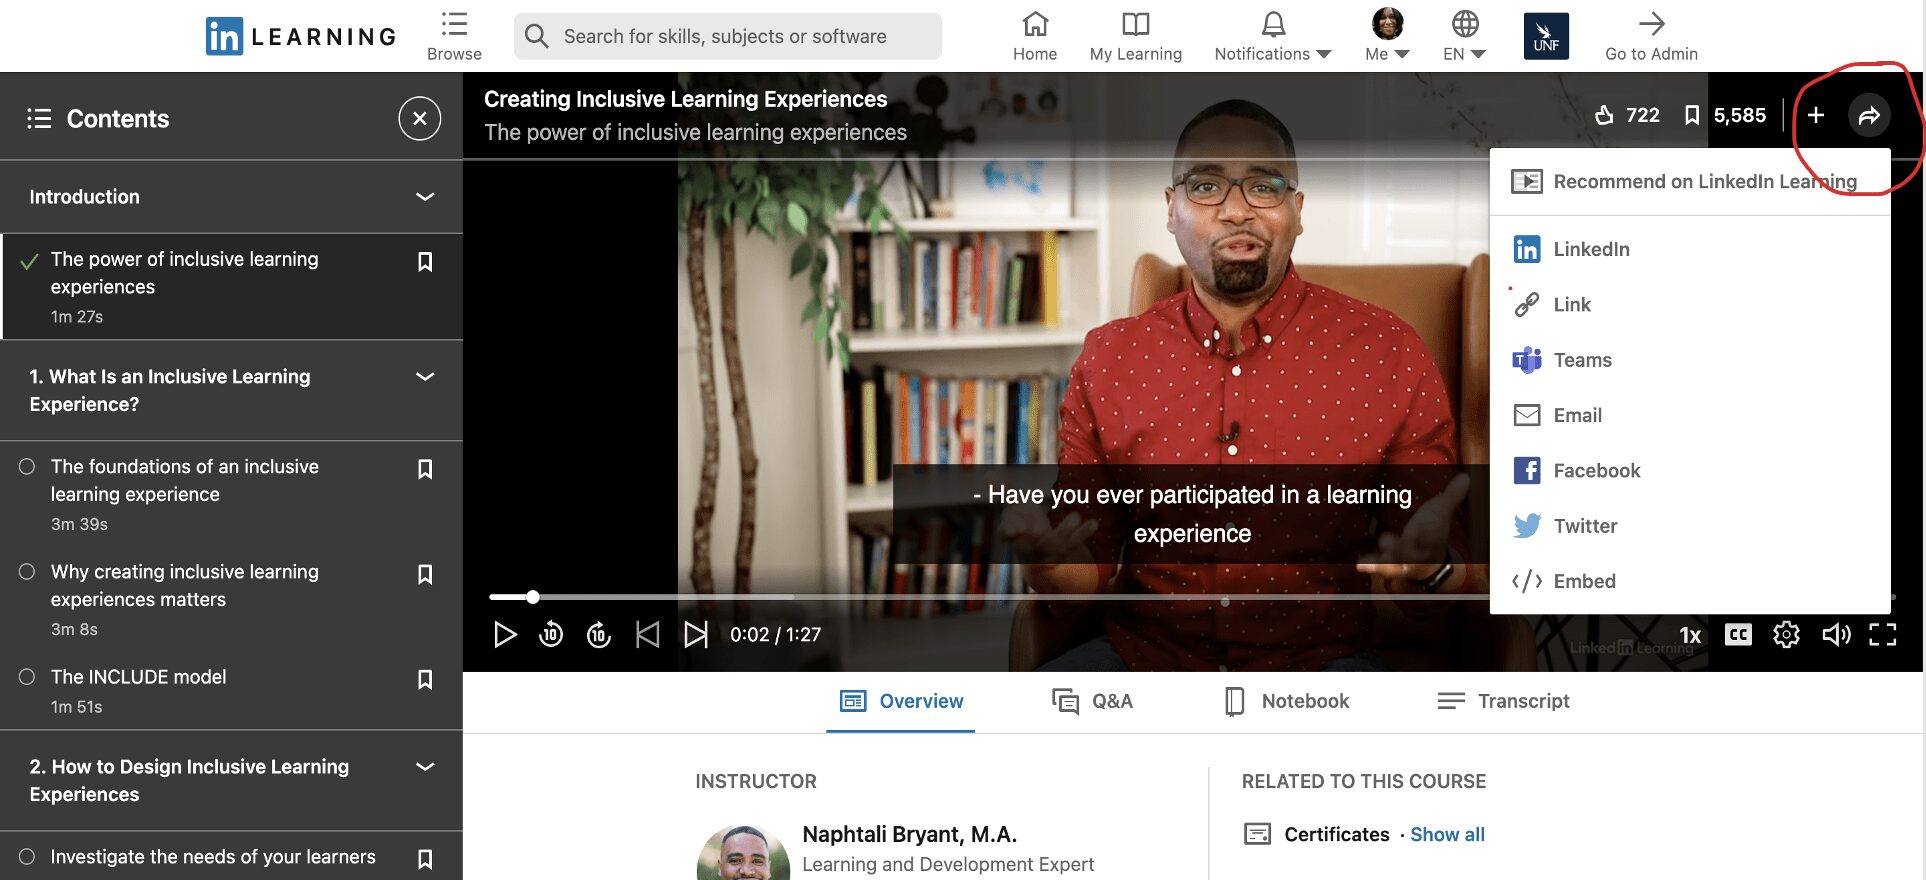
Task: Bookmark Investigate the needs of your learners
Action: click(x=425, y=859)
